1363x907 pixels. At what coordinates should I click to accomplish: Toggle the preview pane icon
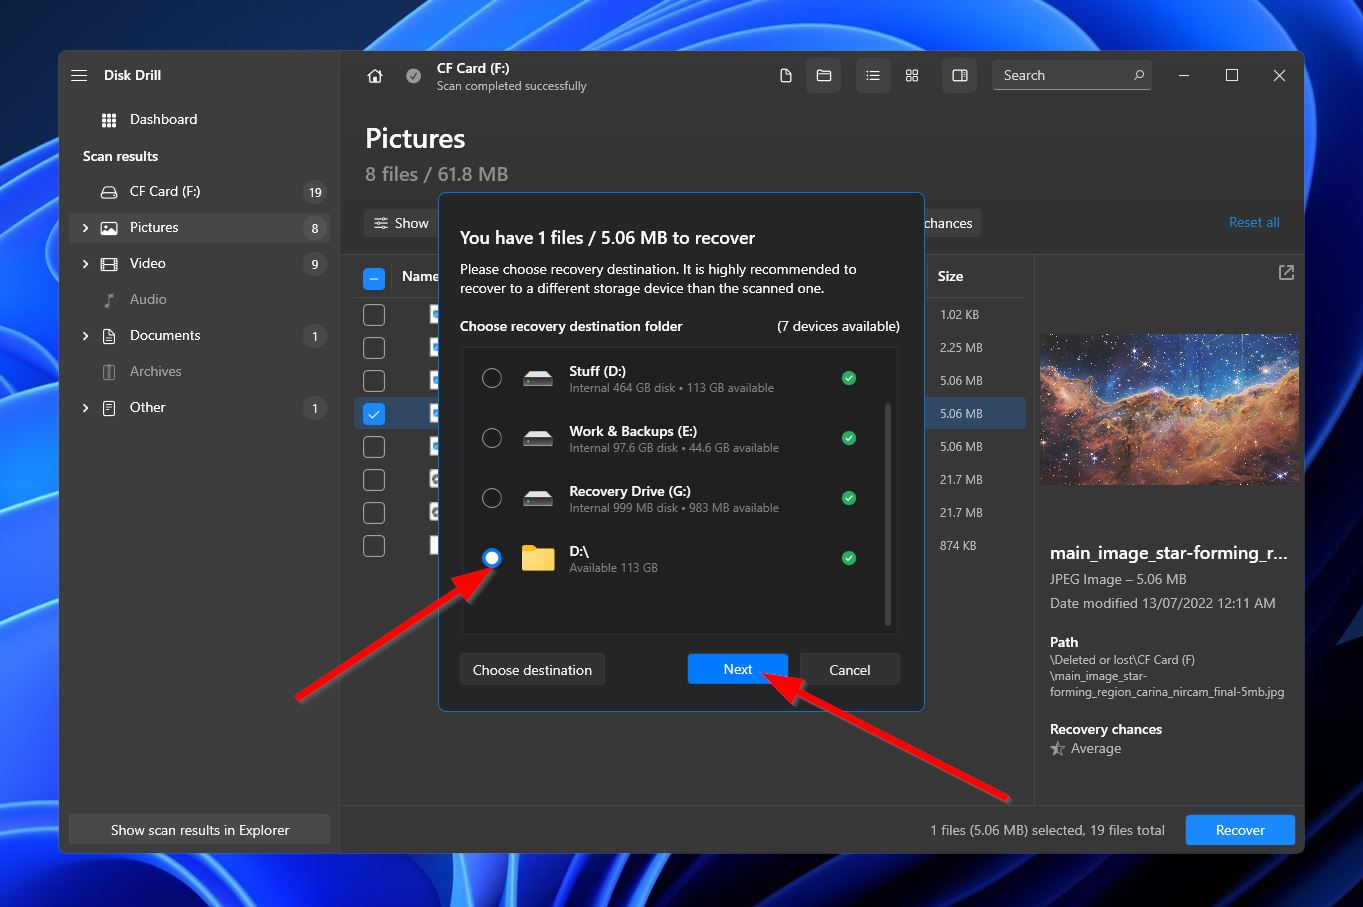coord(960,76)
